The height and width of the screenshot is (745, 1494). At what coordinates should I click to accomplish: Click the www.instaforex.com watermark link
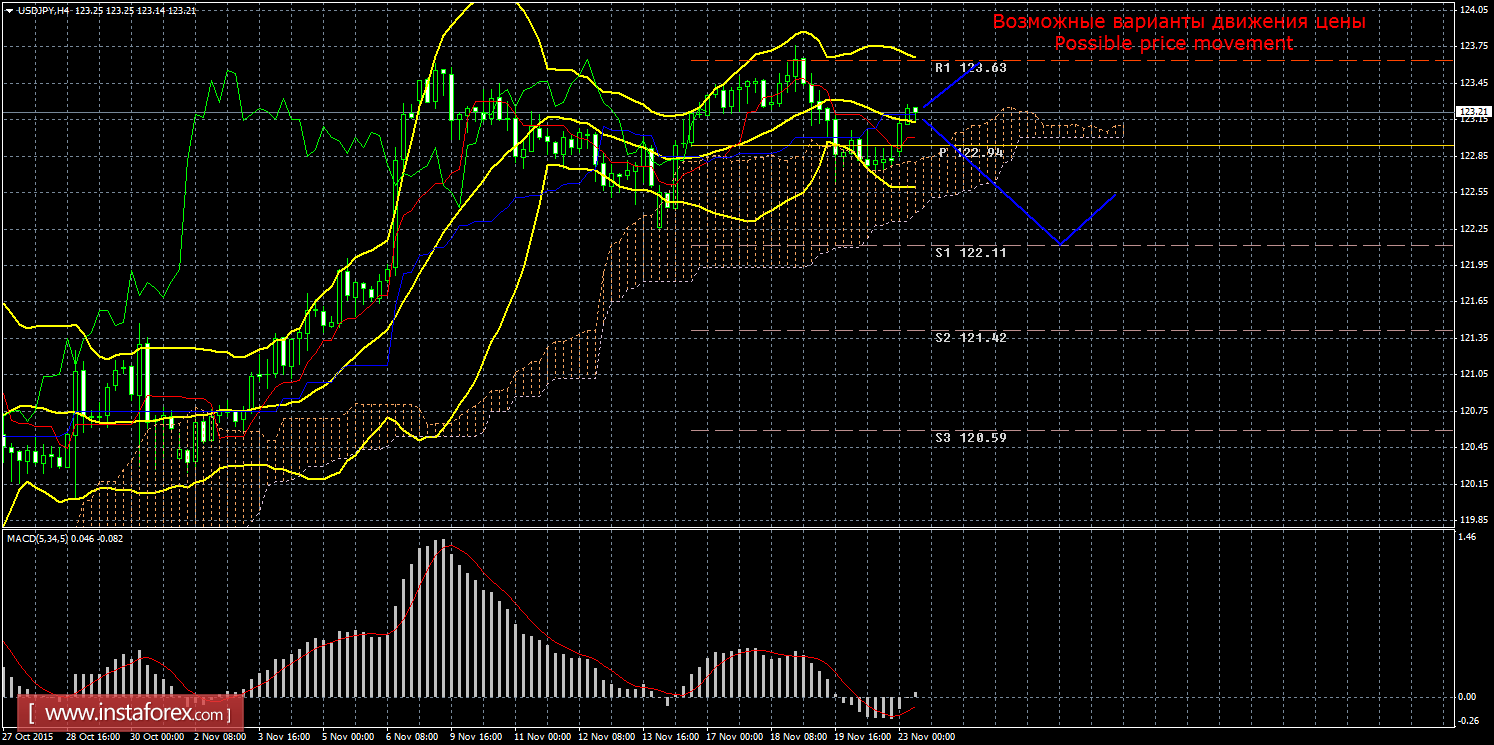pos(135,714)
